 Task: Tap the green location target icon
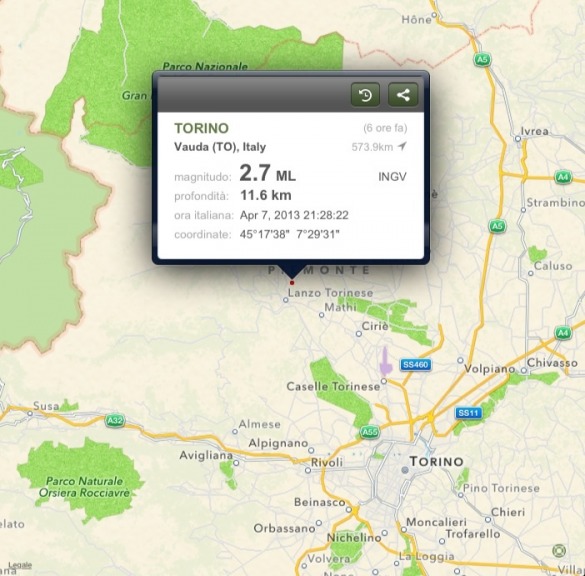(x=559, y=550)
